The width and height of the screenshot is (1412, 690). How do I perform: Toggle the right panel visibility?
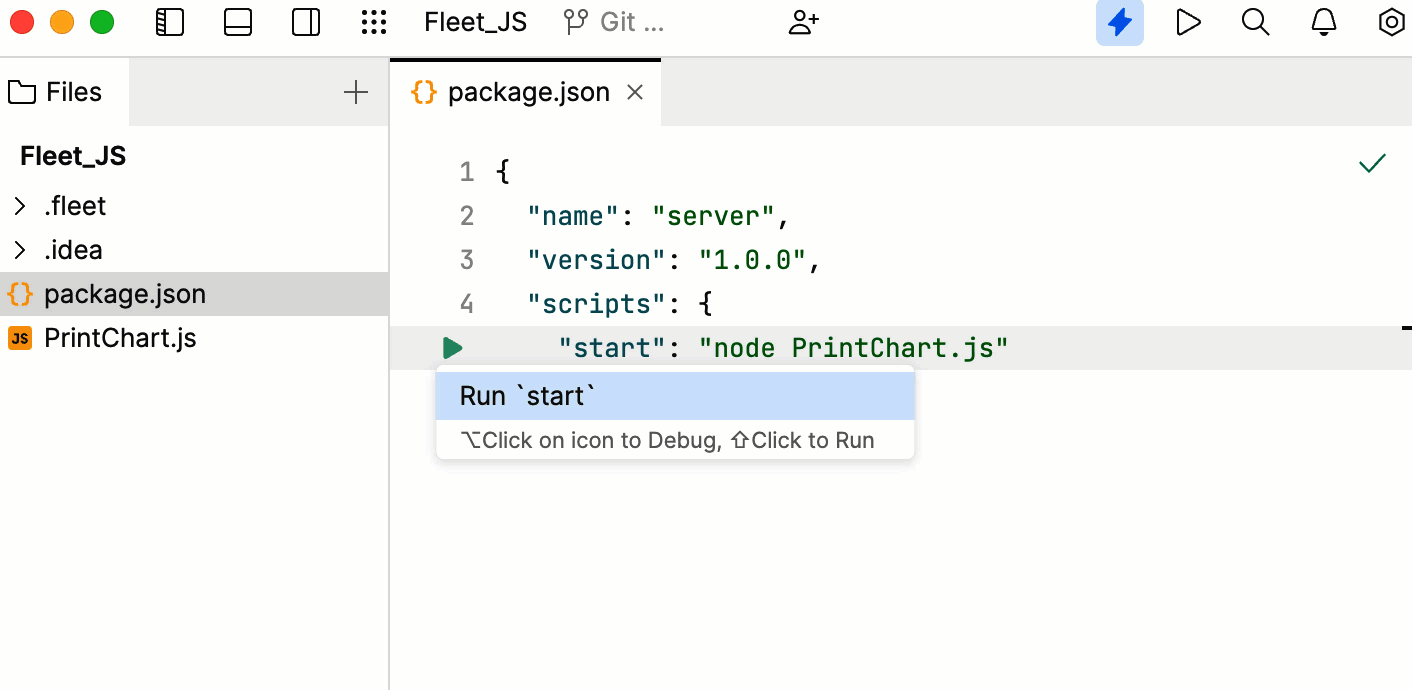coord(305,22)
